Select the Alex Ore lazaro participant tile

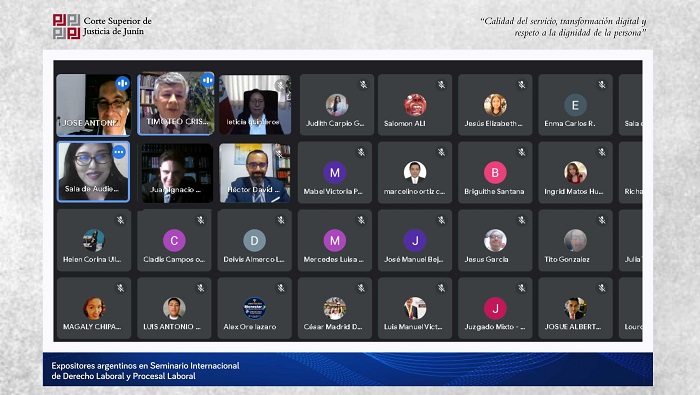point(254,308)
